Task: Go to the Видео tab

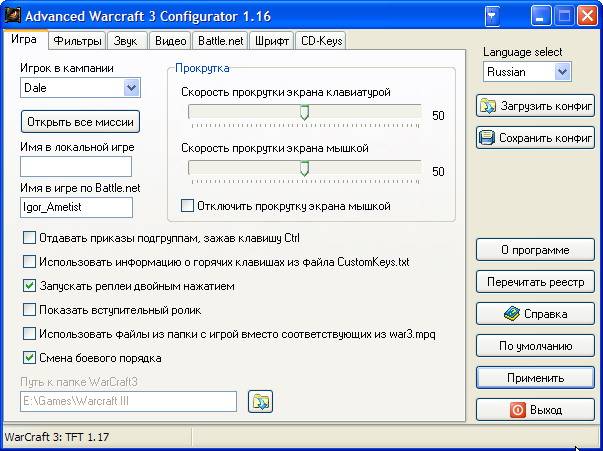Action: click(170, 41)
